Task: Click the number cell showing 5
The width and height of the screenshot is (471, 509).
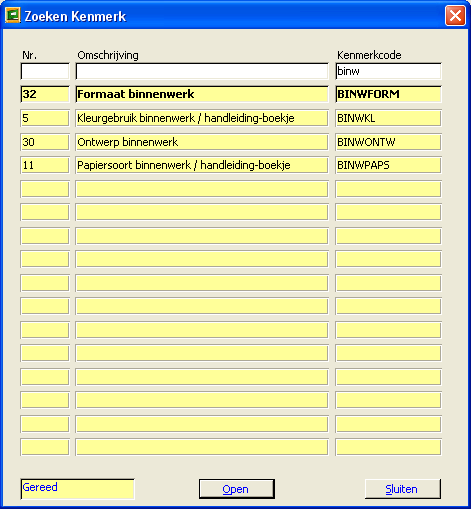Action: pos(45,118)
